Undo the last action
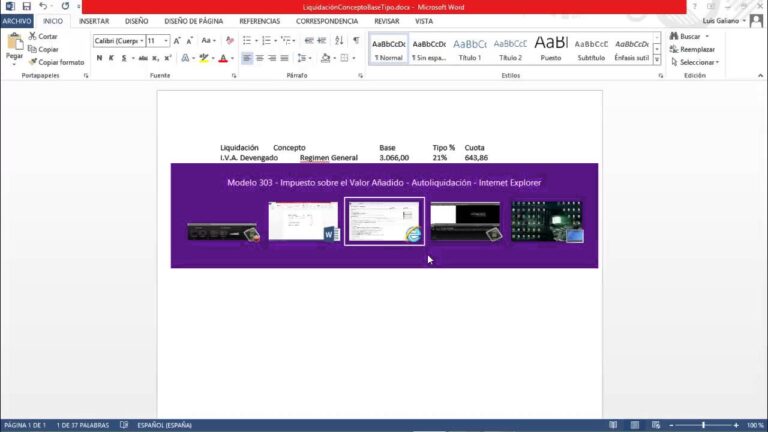Screen dimensions: 768x432 [43, 6]
